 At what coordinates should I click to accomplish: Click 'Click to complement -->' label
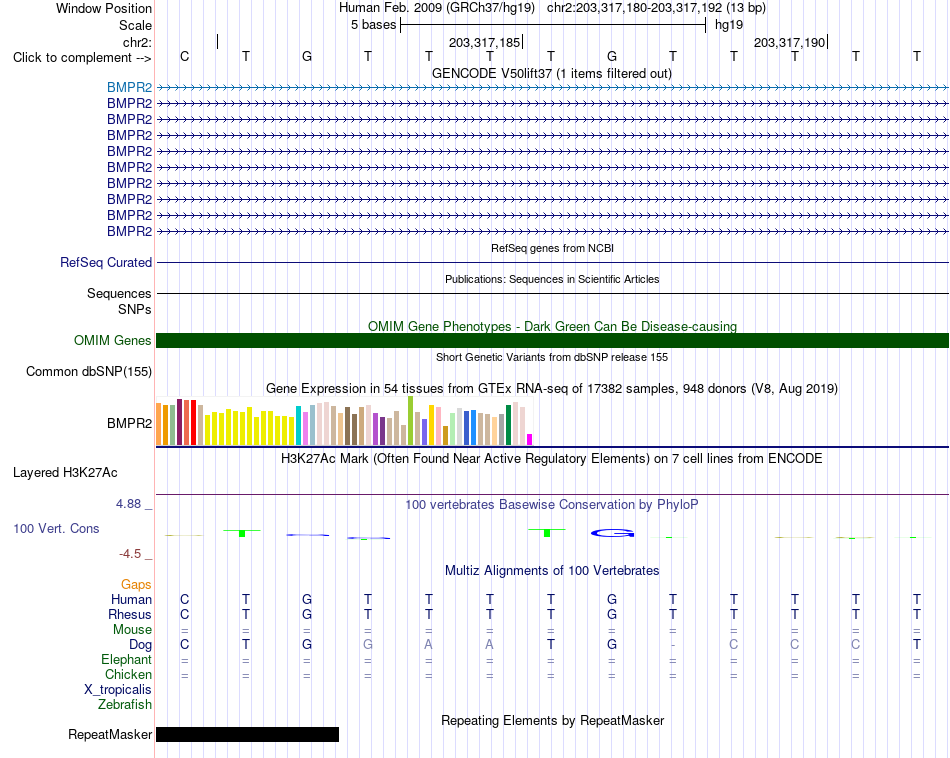pos(82,58)
